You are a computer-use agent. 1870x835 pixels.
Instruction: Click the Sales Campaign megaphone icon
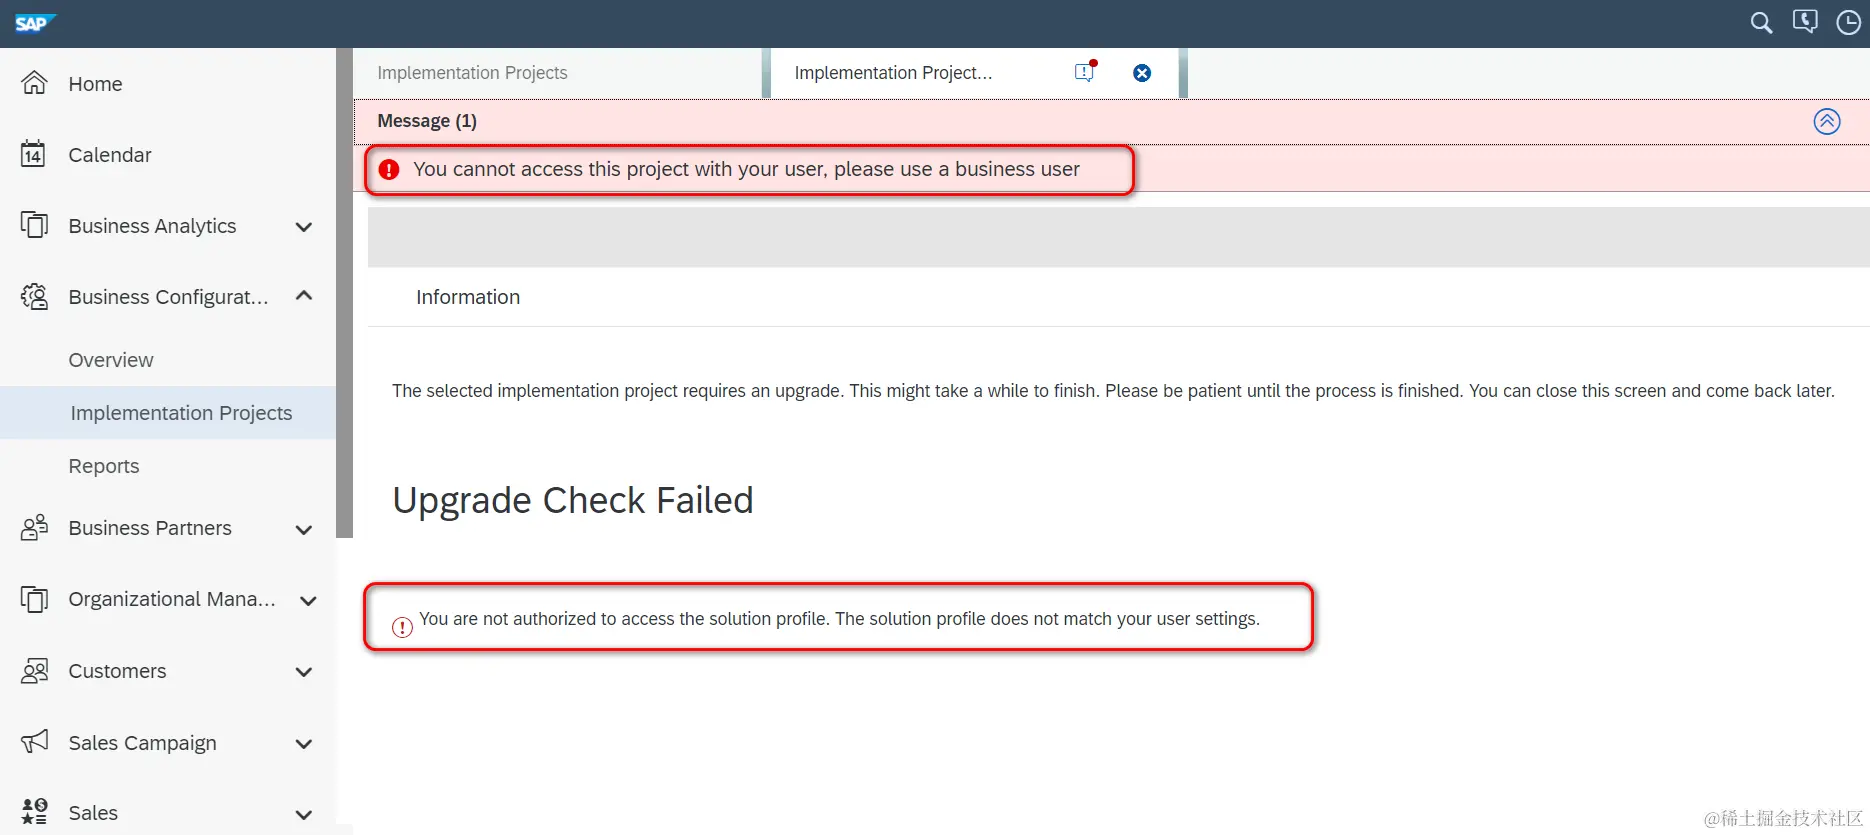click(x=34, y=742)
